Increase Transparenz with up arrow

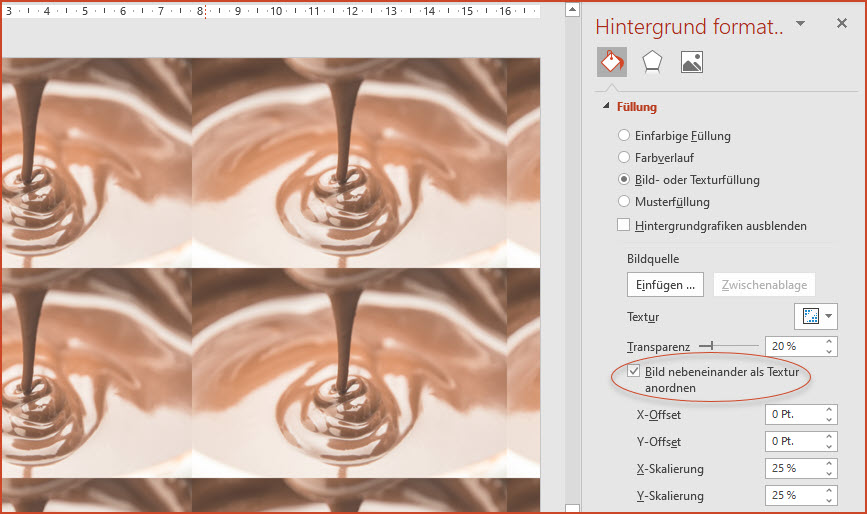pyautogui.click(x=829, y=342)
